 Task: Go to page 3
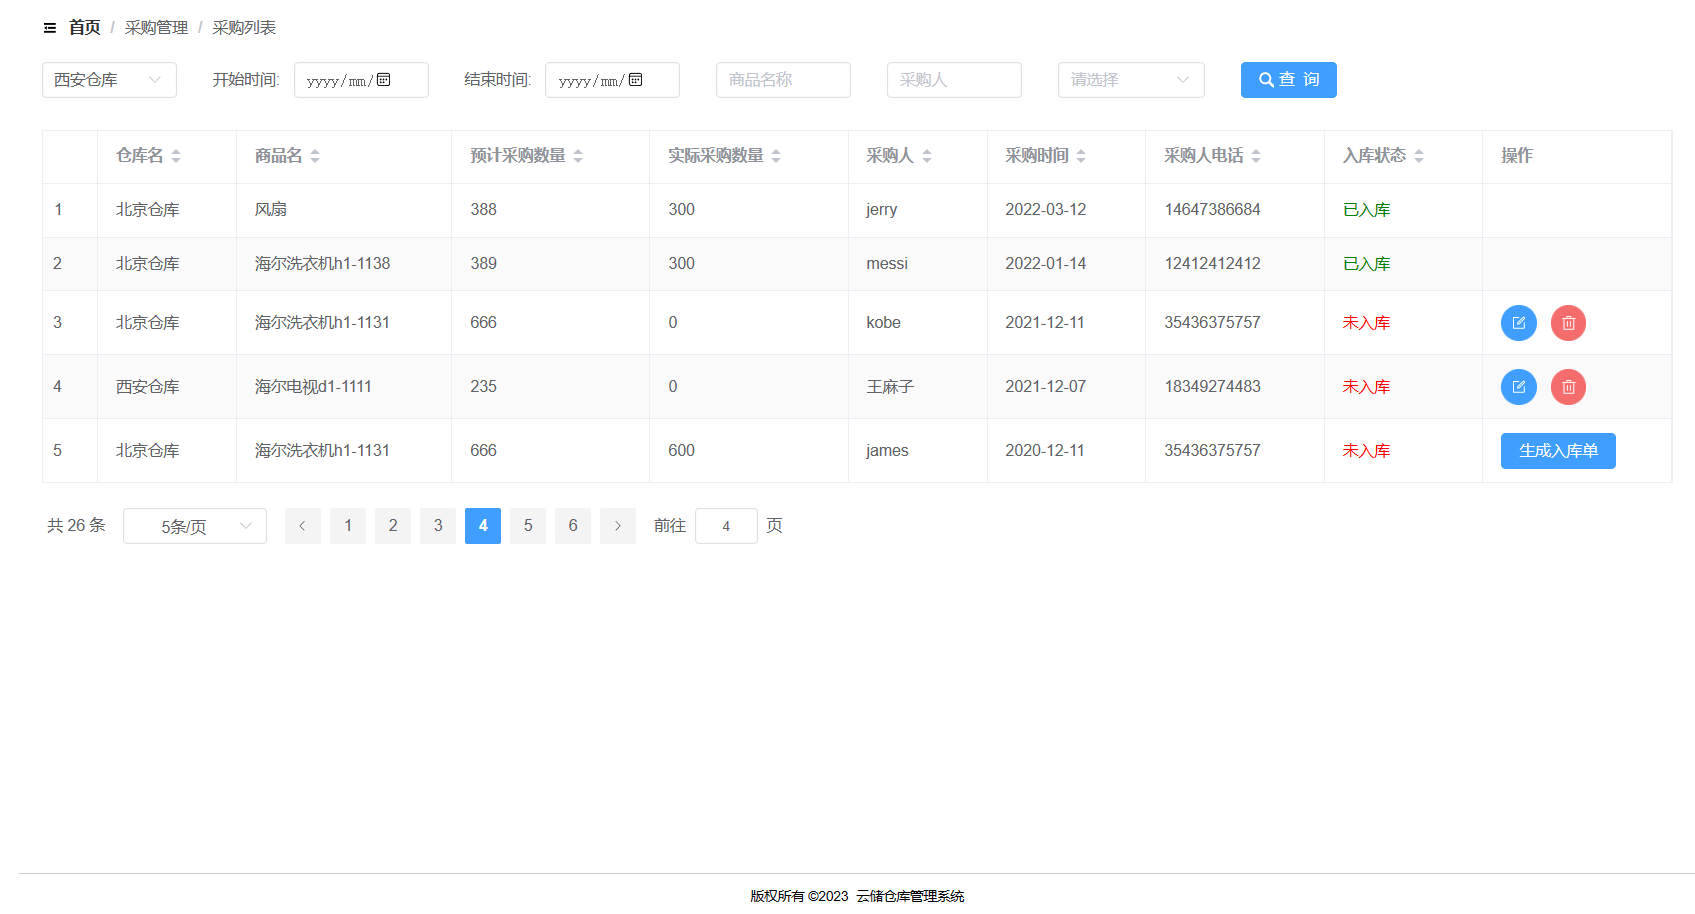click(x=438, y=526)
